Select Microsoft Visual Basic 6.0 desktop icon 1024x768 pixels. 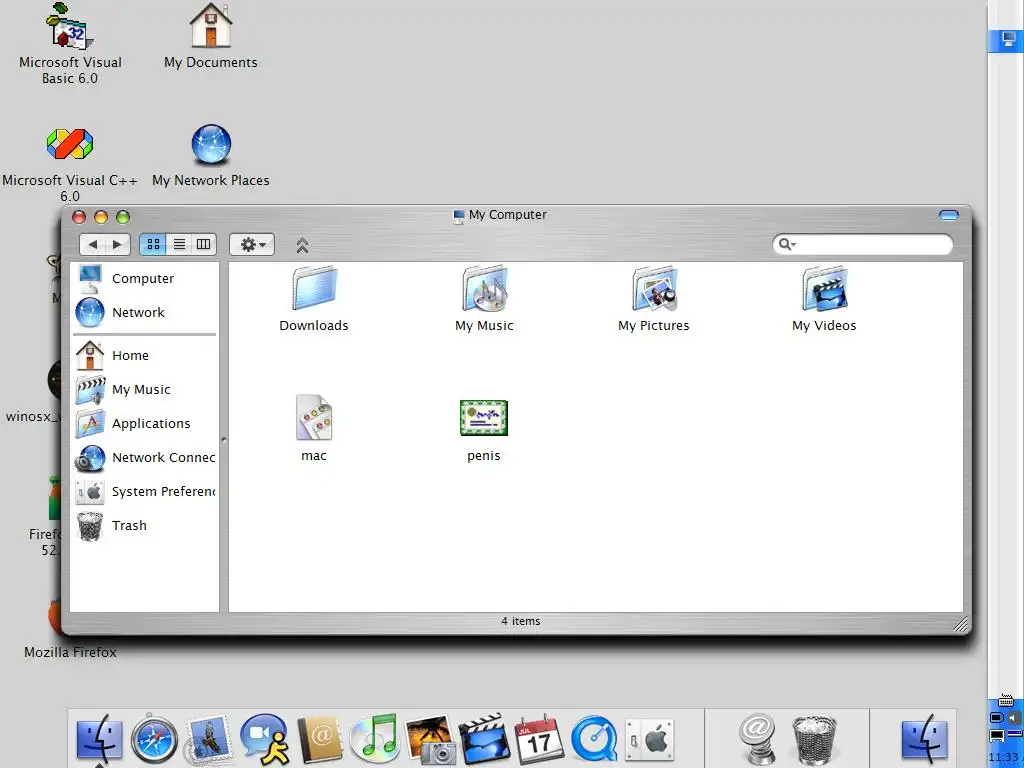pyautogui.click(x=70, y=44)
